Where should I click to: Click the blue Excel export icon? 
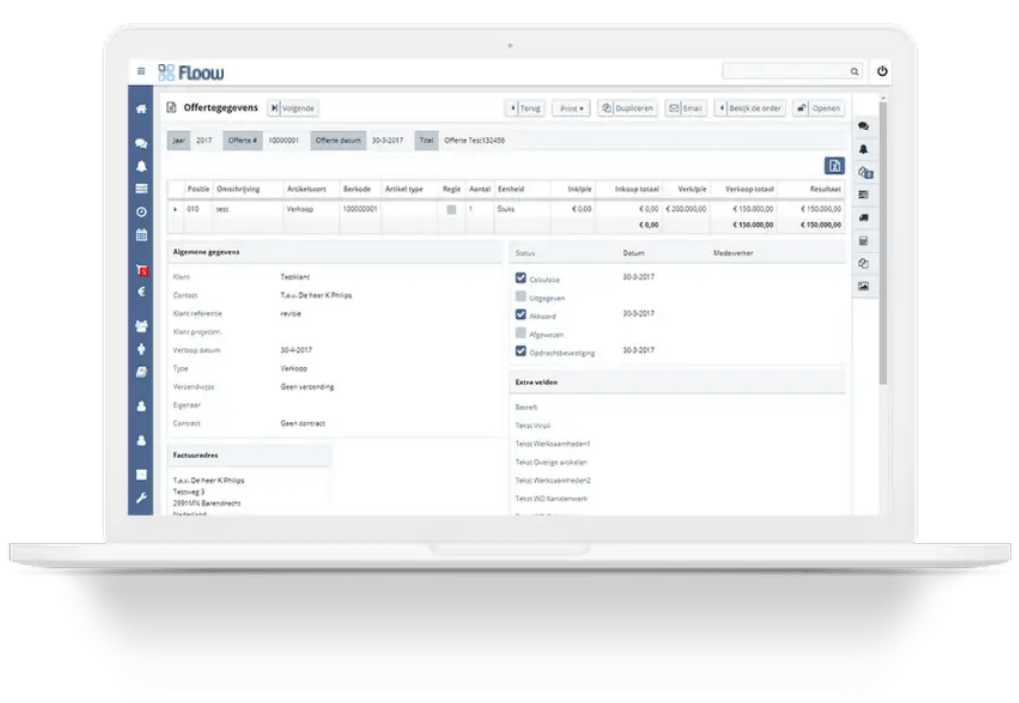coord(833,166)
